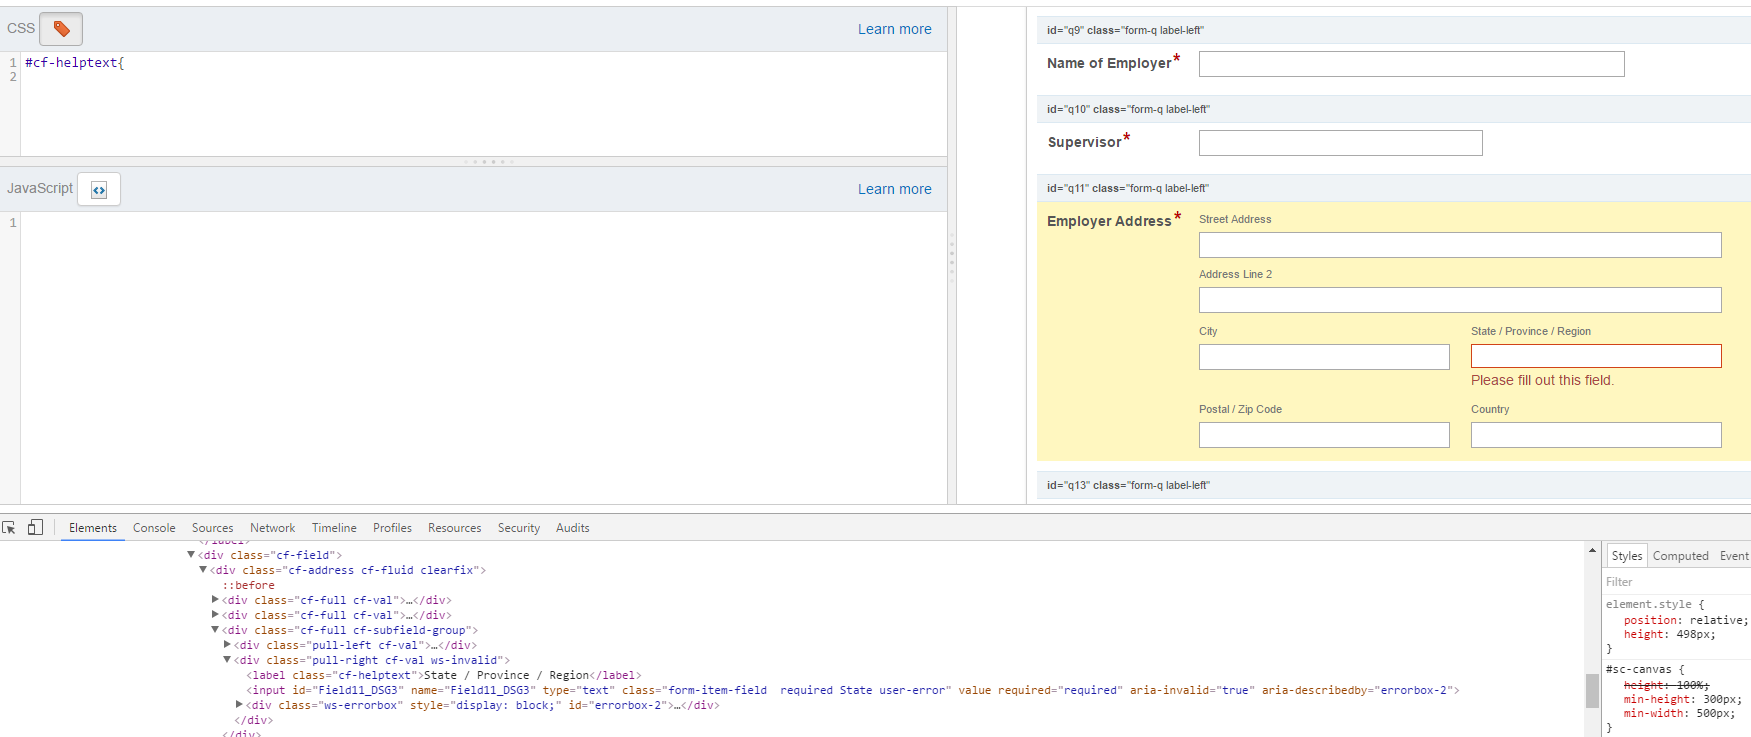The image size is (1751, 737).
Task: Select the Styles sidebar tab
Action: 1626,556
